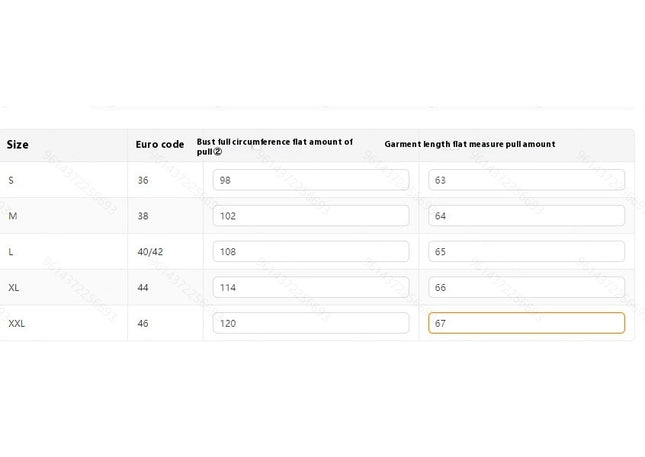Click the bust input showing 114
This screenshot has height=457, width=645.
pos(311,287)
